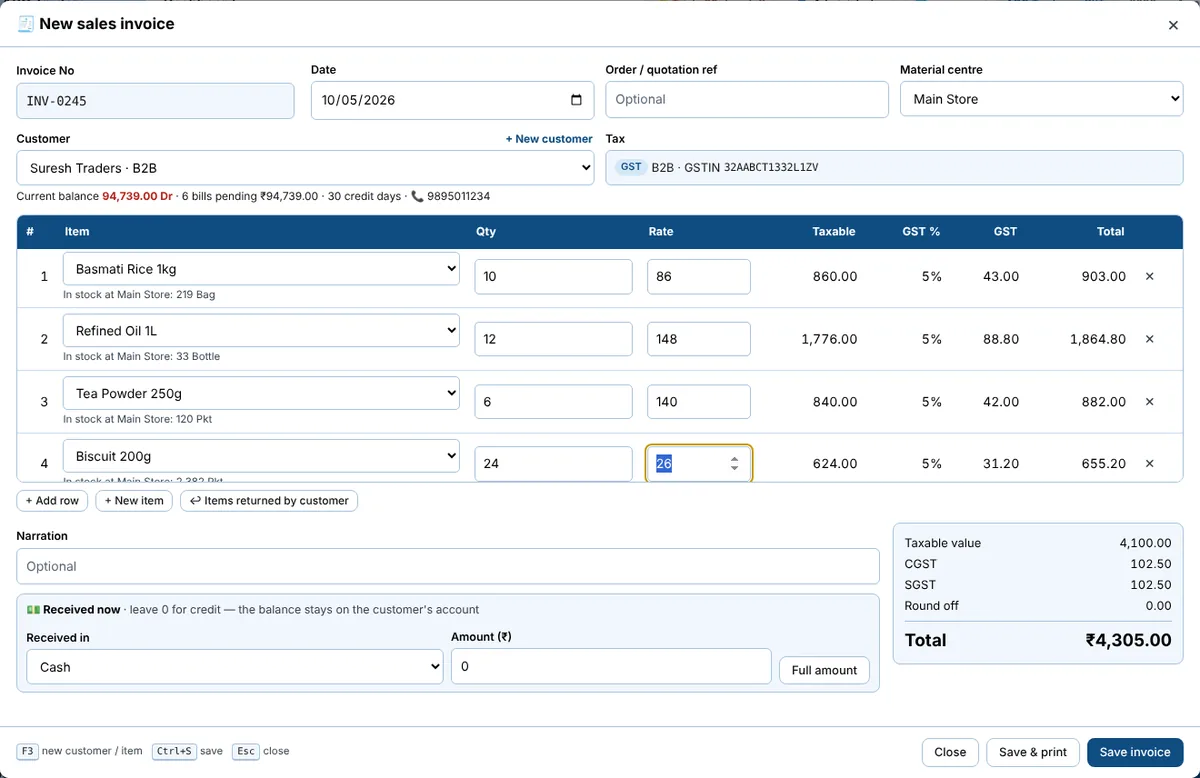The image size is (1200, 778).
Task: Open the date picker calendar icon
Action: (576, 100)
